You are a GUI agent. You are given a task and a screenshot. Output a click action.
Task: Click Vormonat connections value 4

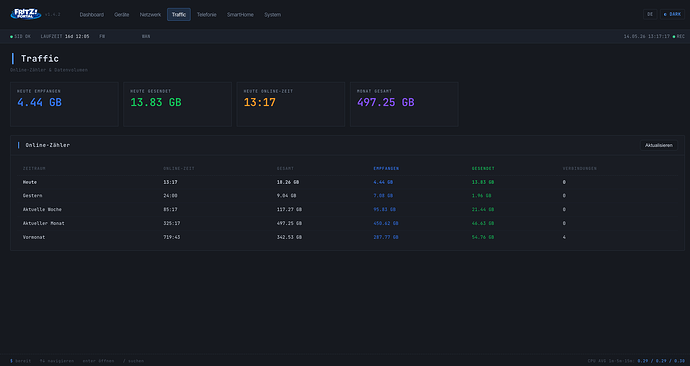tap(564, 237)
